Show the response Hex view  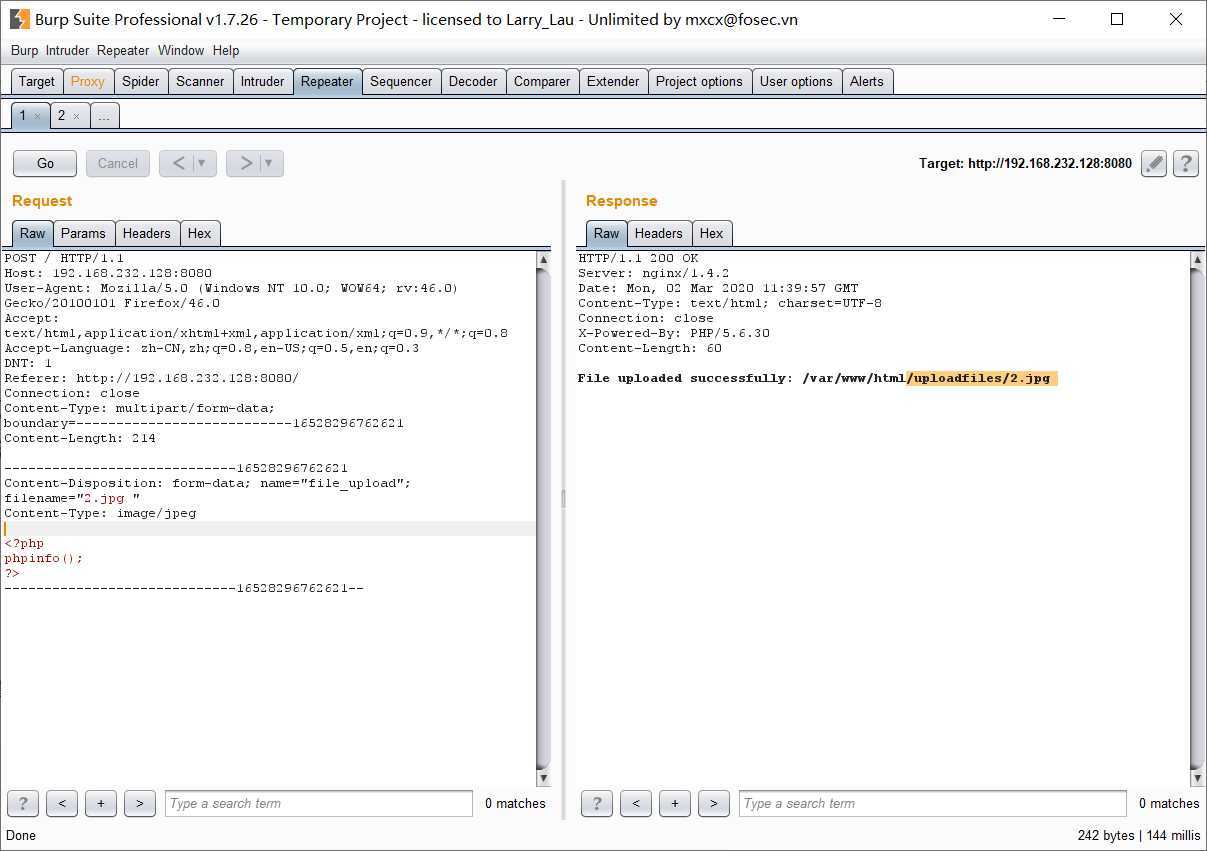[x=712, y=233]
